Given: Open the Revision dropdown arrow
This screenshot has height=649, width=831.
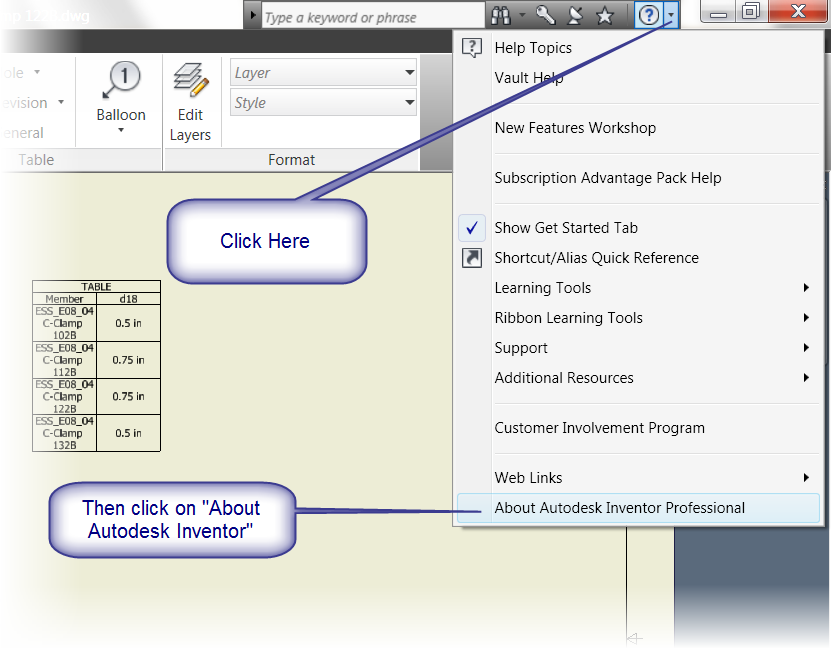Looking at the screenshot, I should pyautogui.click(x=61, y=102).
